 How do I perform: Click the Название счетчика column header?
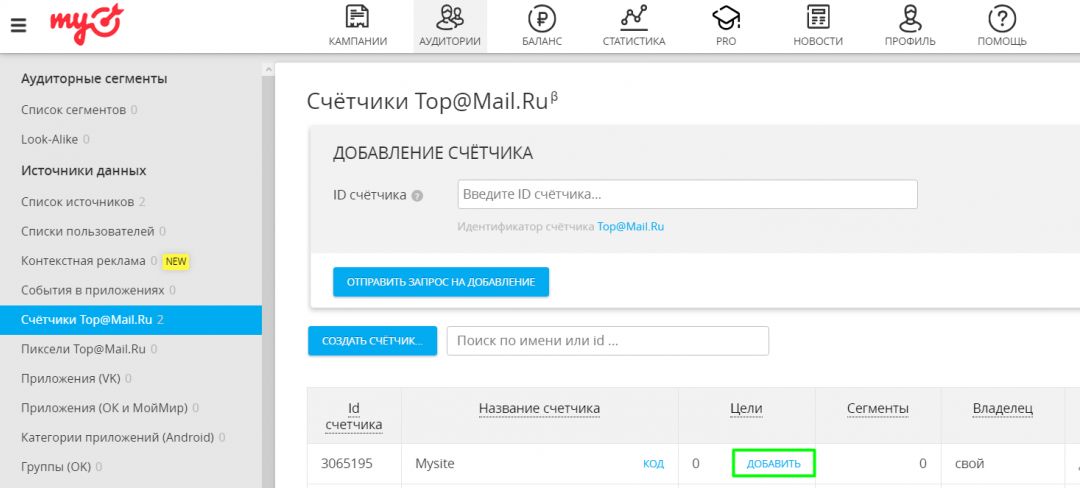(539, 409)
